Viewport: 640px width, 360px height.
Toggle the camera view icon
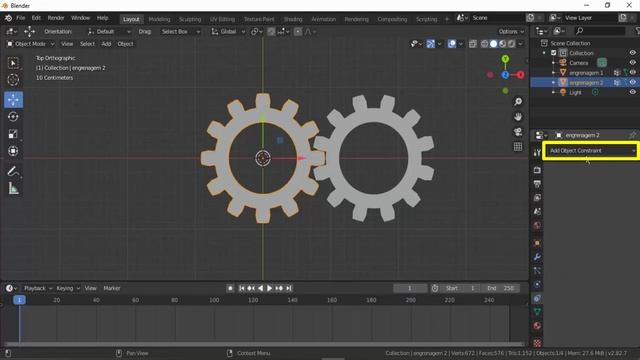click(518, 132)
